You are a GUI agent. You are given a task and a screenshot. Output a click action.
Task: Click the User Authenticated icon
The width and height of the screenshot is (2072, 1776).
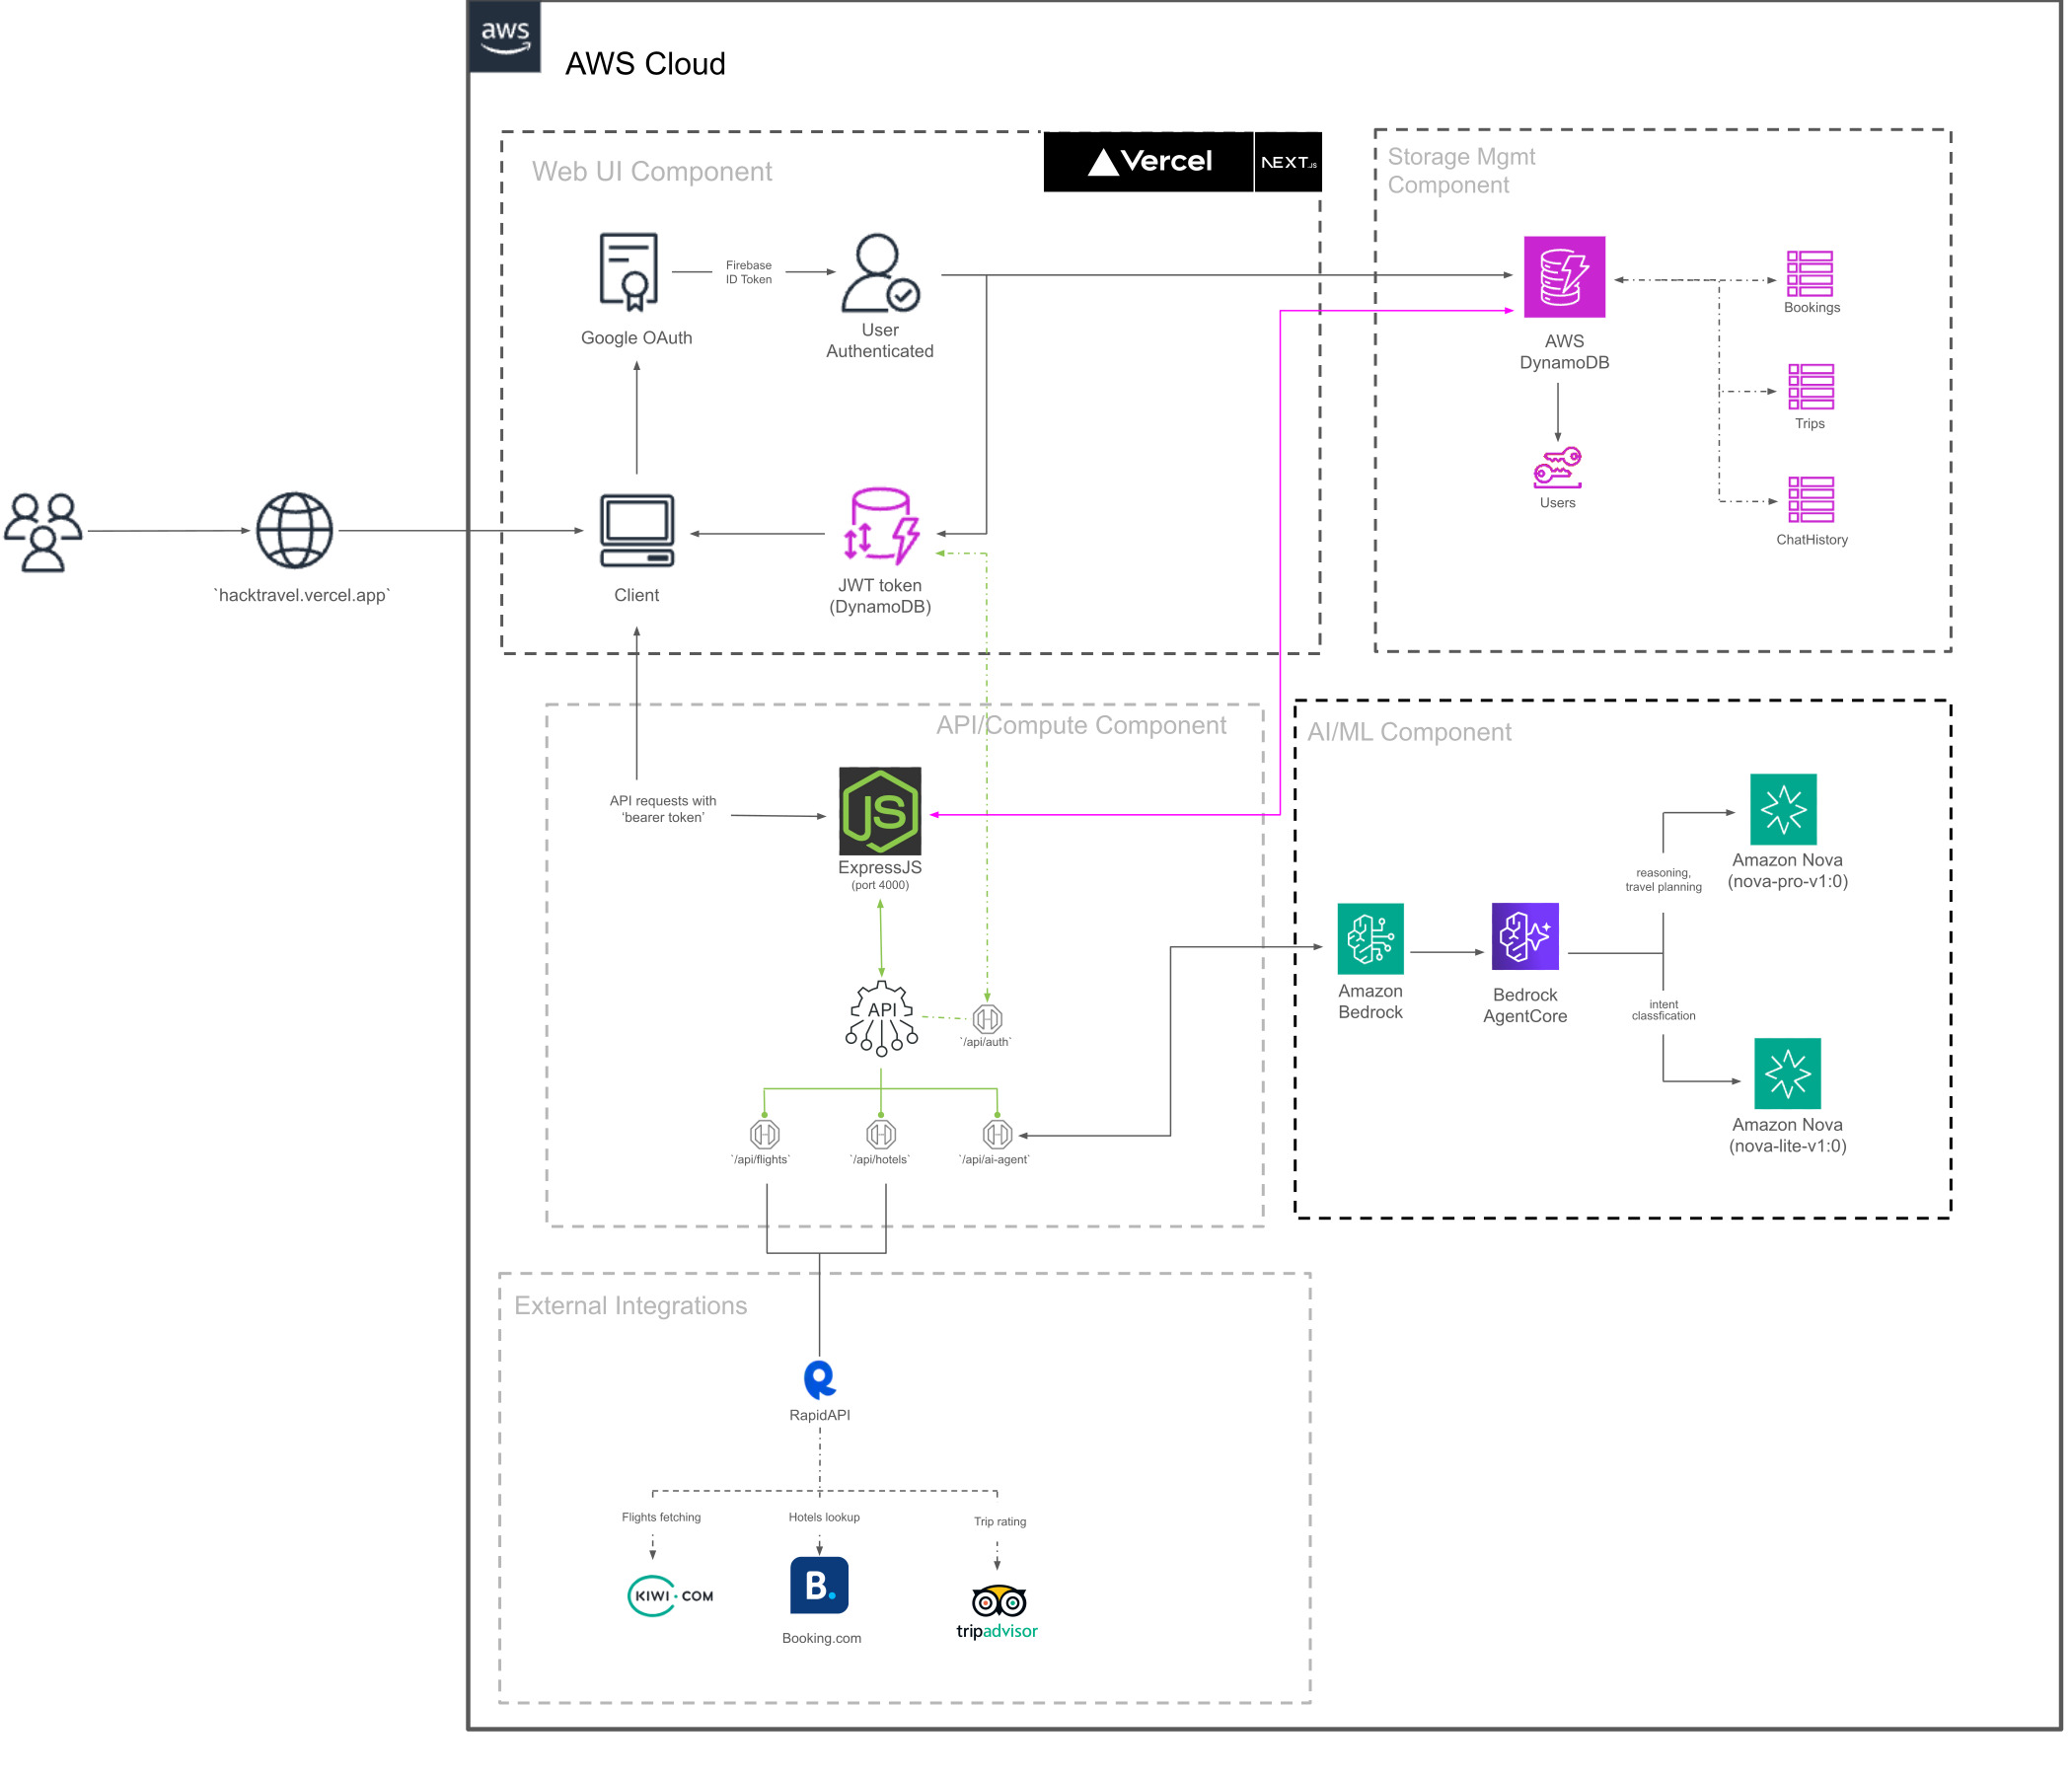point(879,273)
